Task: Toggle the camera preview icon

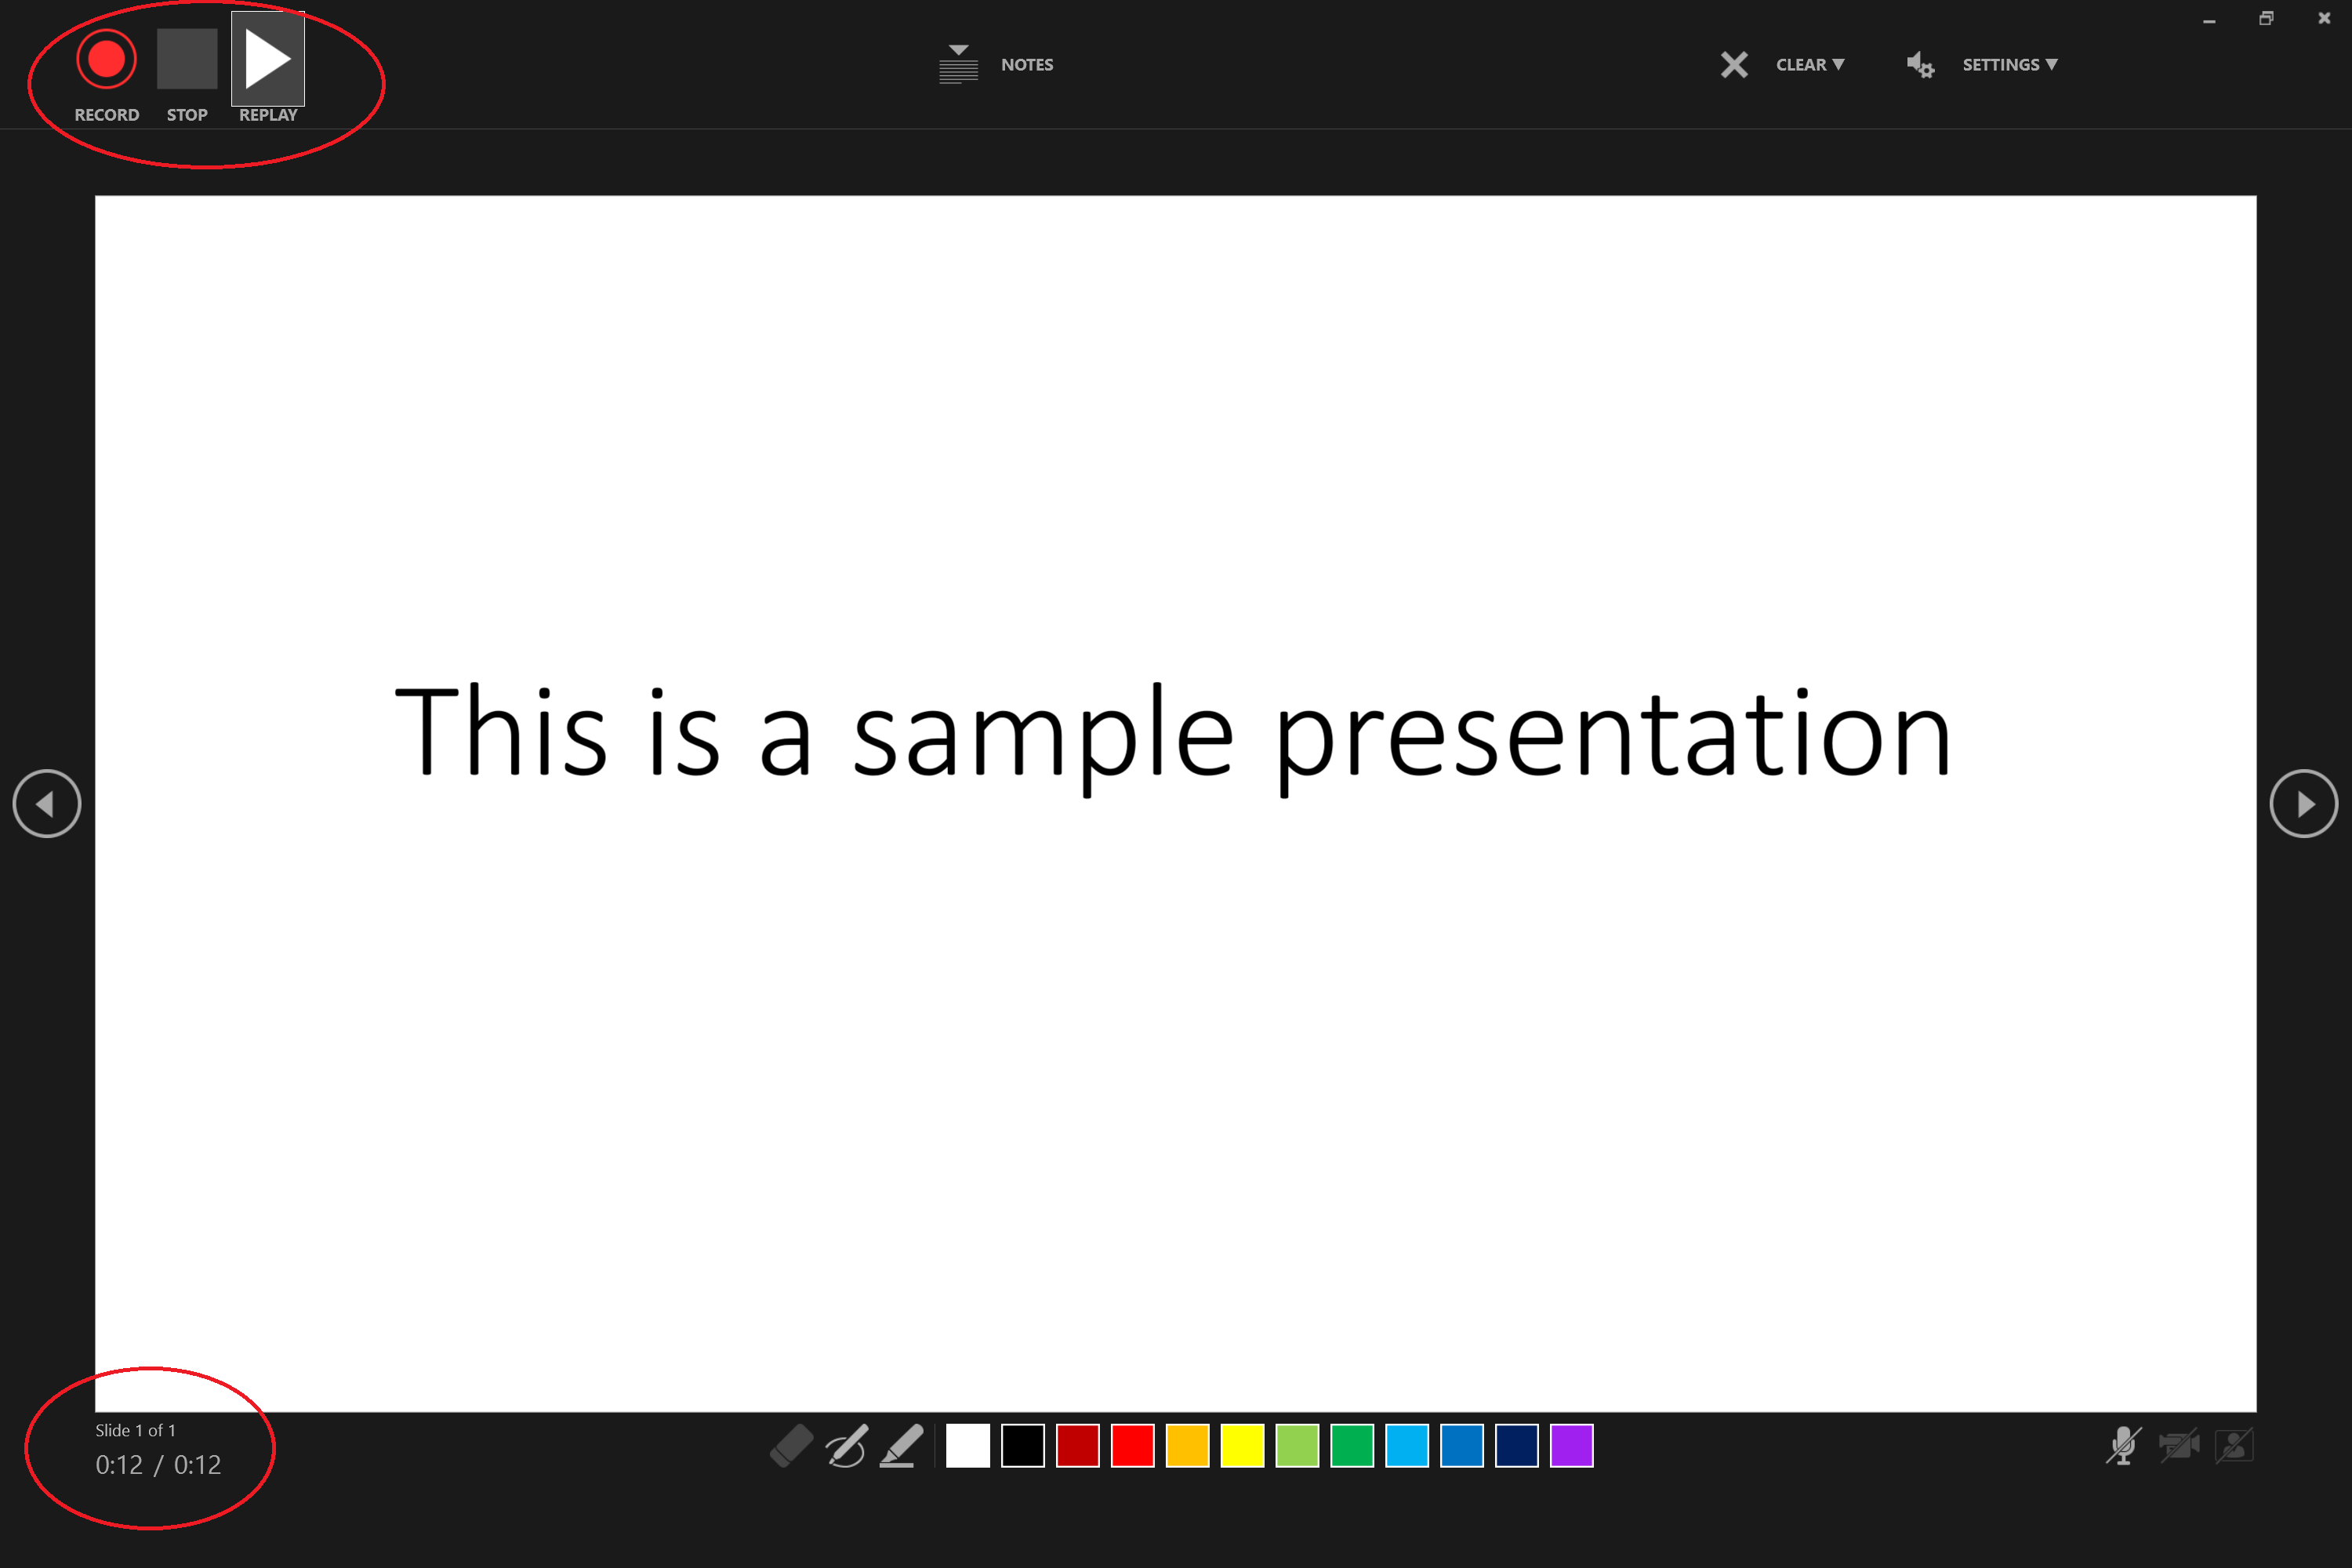Action: click(2234, 1446)
